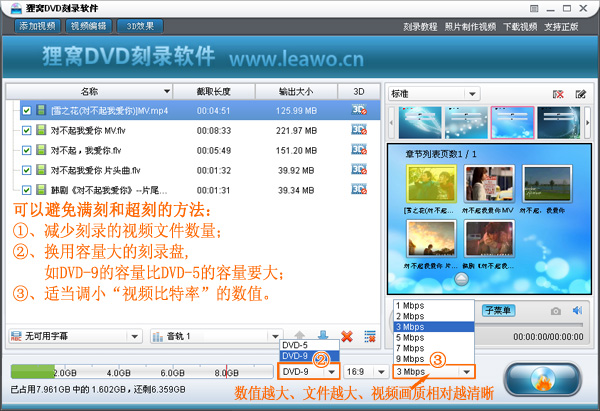Click the preview playback progress slider

529,325
